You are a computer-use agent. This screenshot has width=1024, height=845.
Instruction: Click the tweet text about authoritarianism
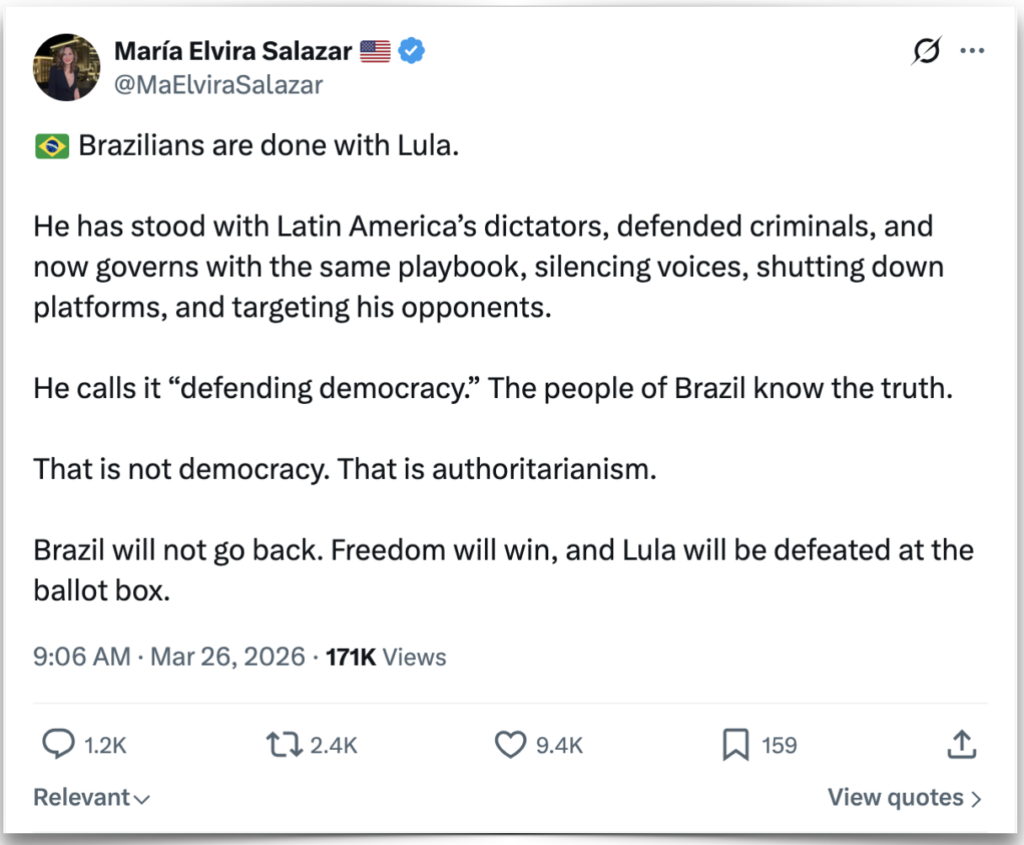pos(345,468)
